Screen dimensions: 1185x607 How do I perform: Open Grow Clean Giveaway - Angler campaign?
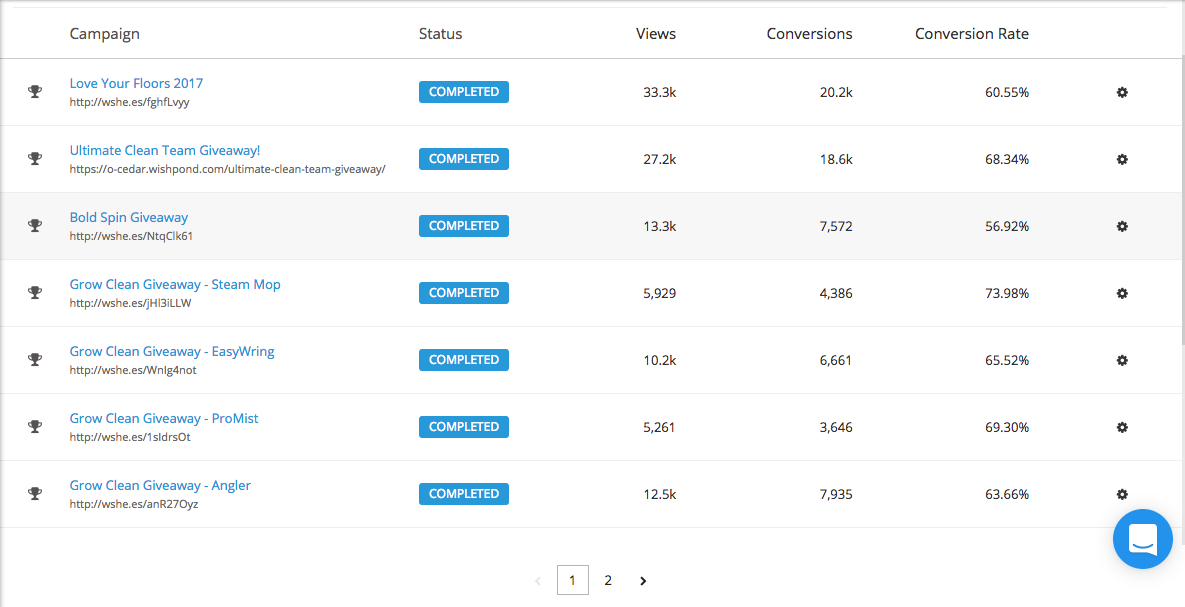[160, 485]
